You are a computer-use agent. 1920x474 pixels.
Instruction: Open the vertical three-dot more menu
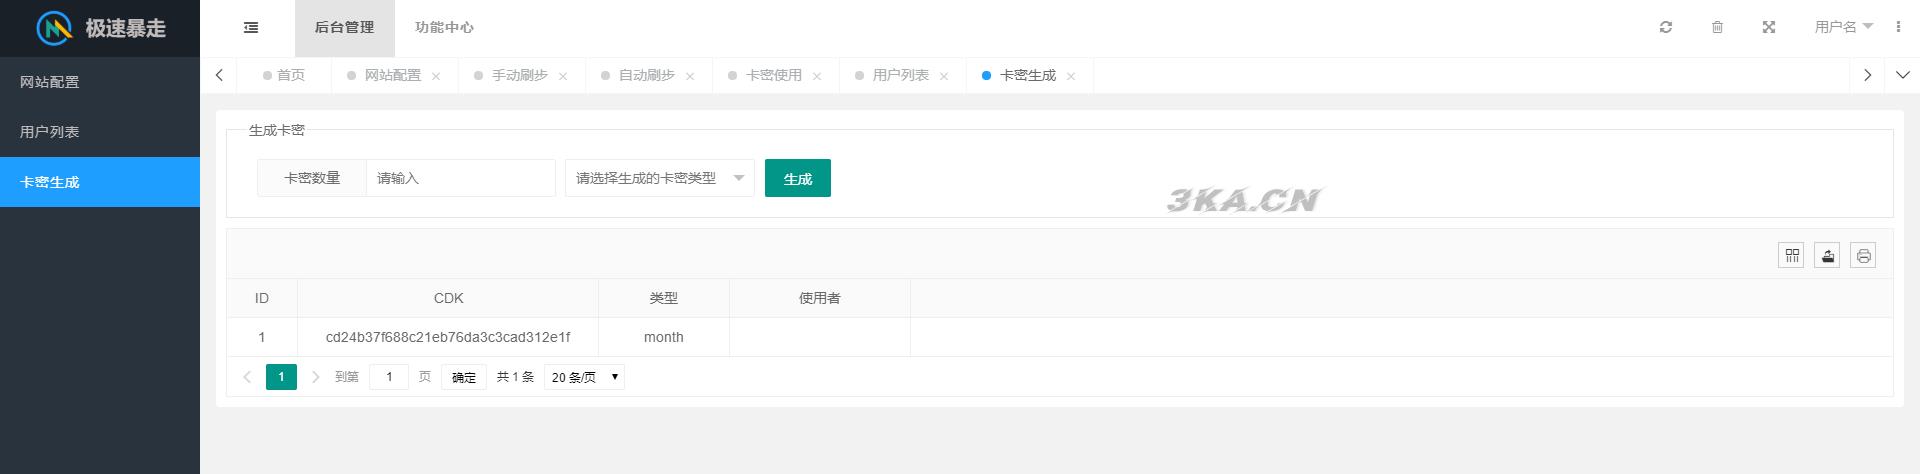pyautogui.click(x=1898, y=27)
